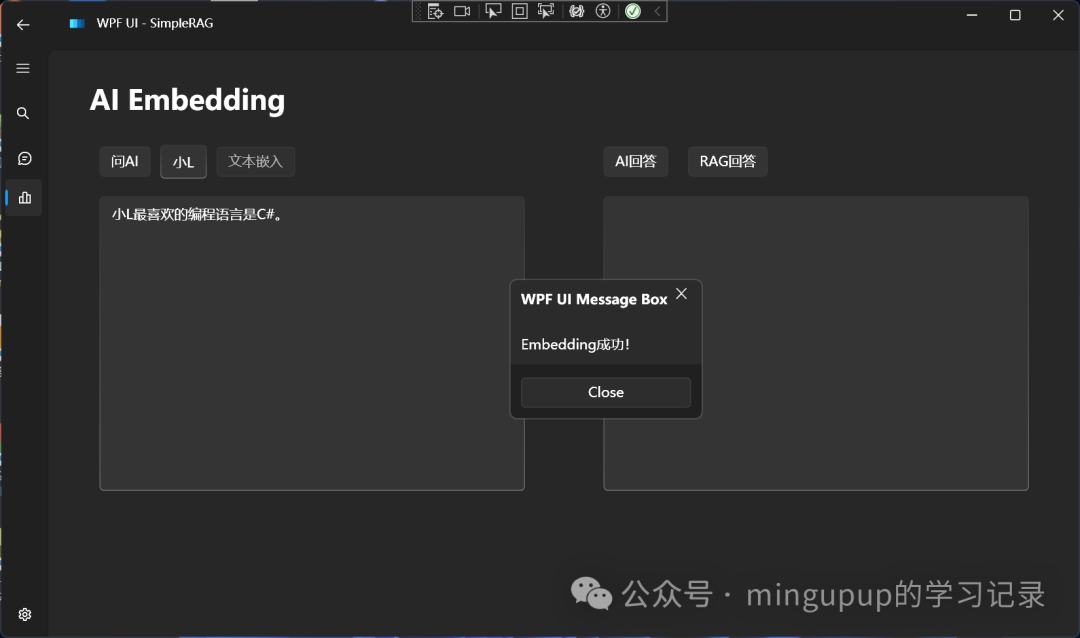1080x638 pixels.
Task: Enable Select Element cursor tool
Action: click(493, 11)
